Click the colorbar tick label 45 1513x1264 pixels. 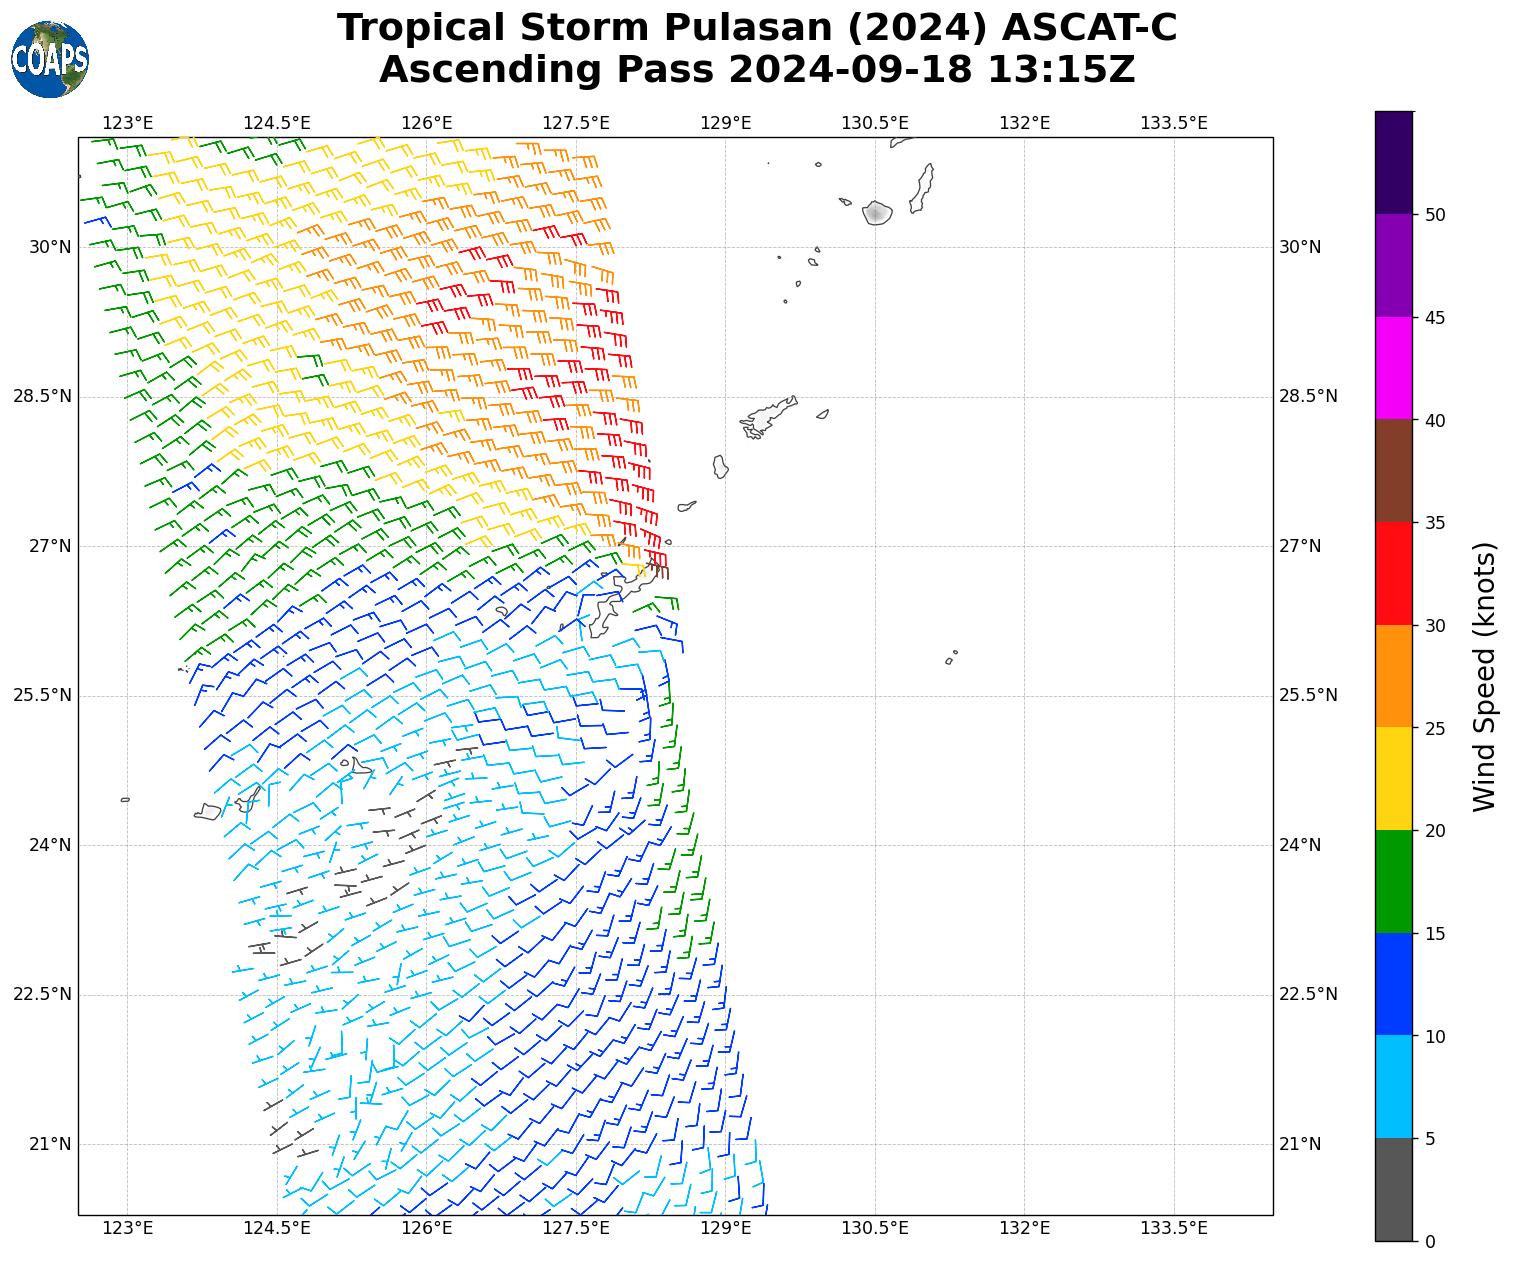click(1435, 318)
